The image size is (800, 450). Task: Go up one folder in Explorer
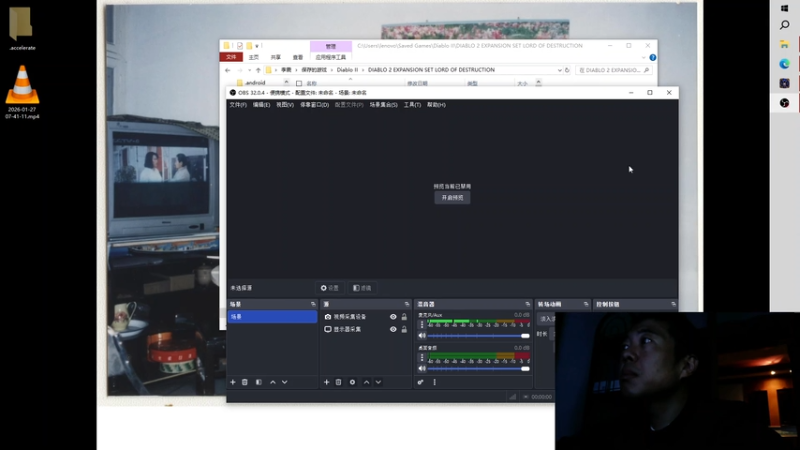tap(258, 70)
